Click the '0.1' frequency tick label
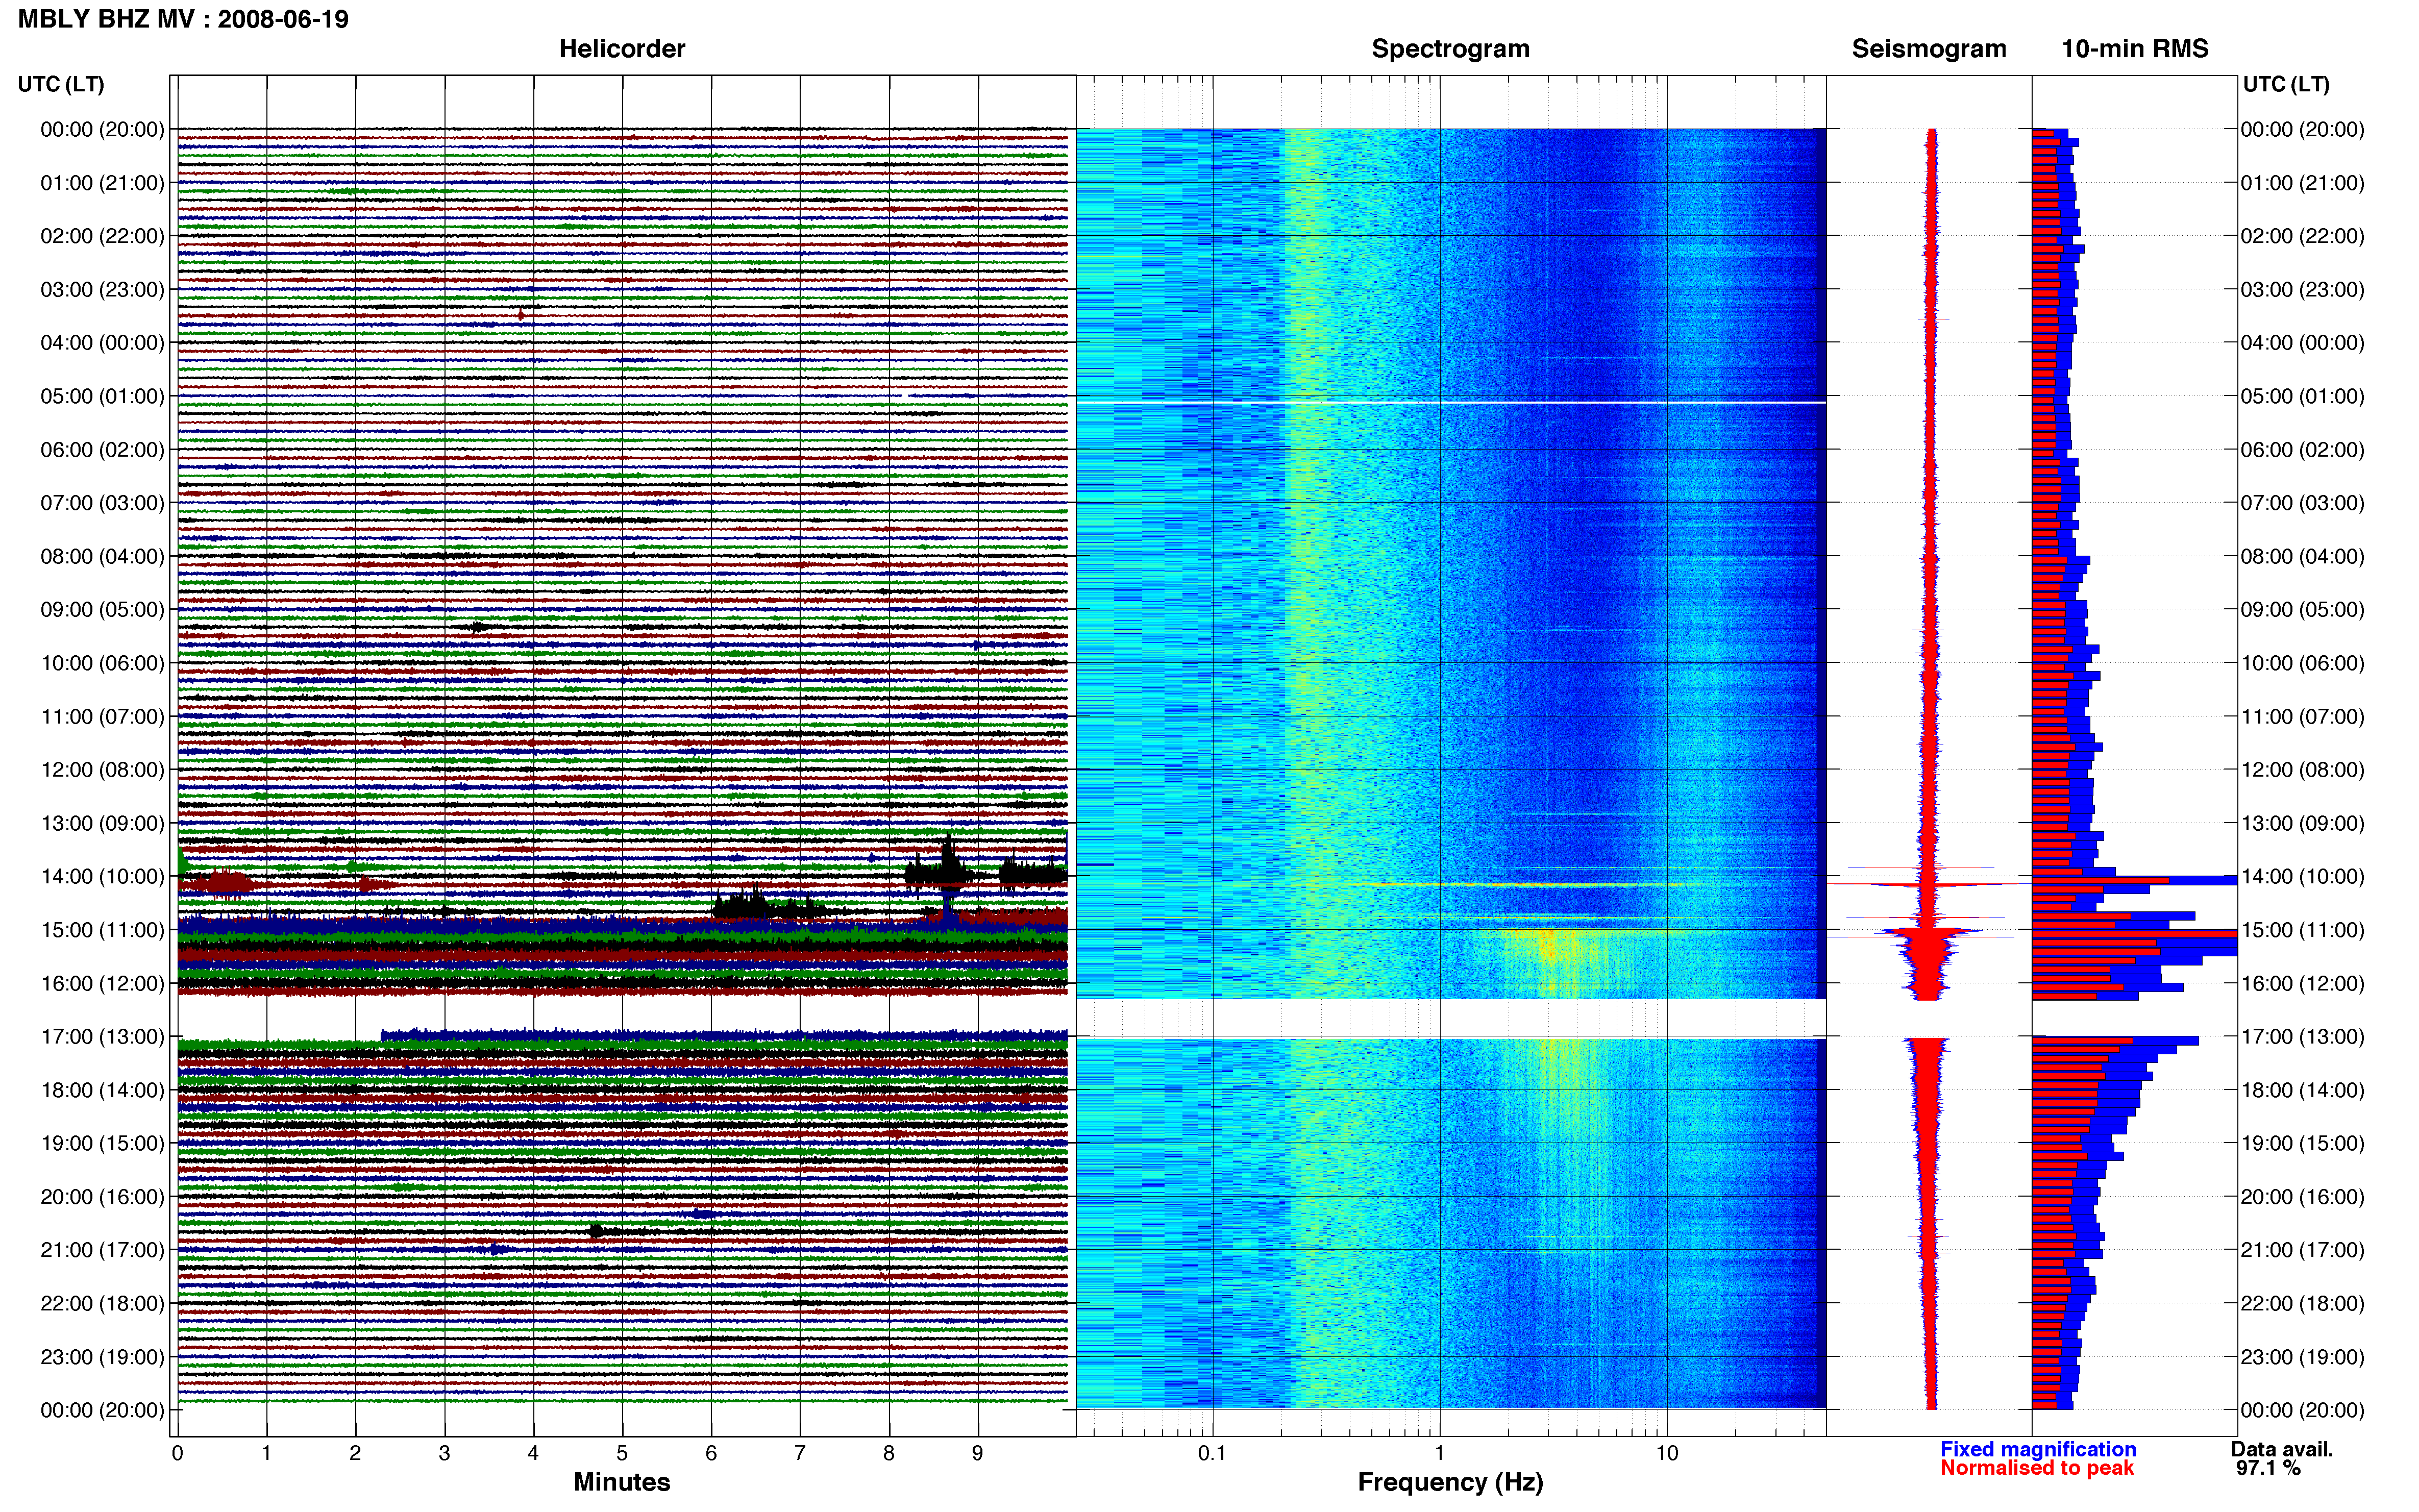 pos(1212,1453)
